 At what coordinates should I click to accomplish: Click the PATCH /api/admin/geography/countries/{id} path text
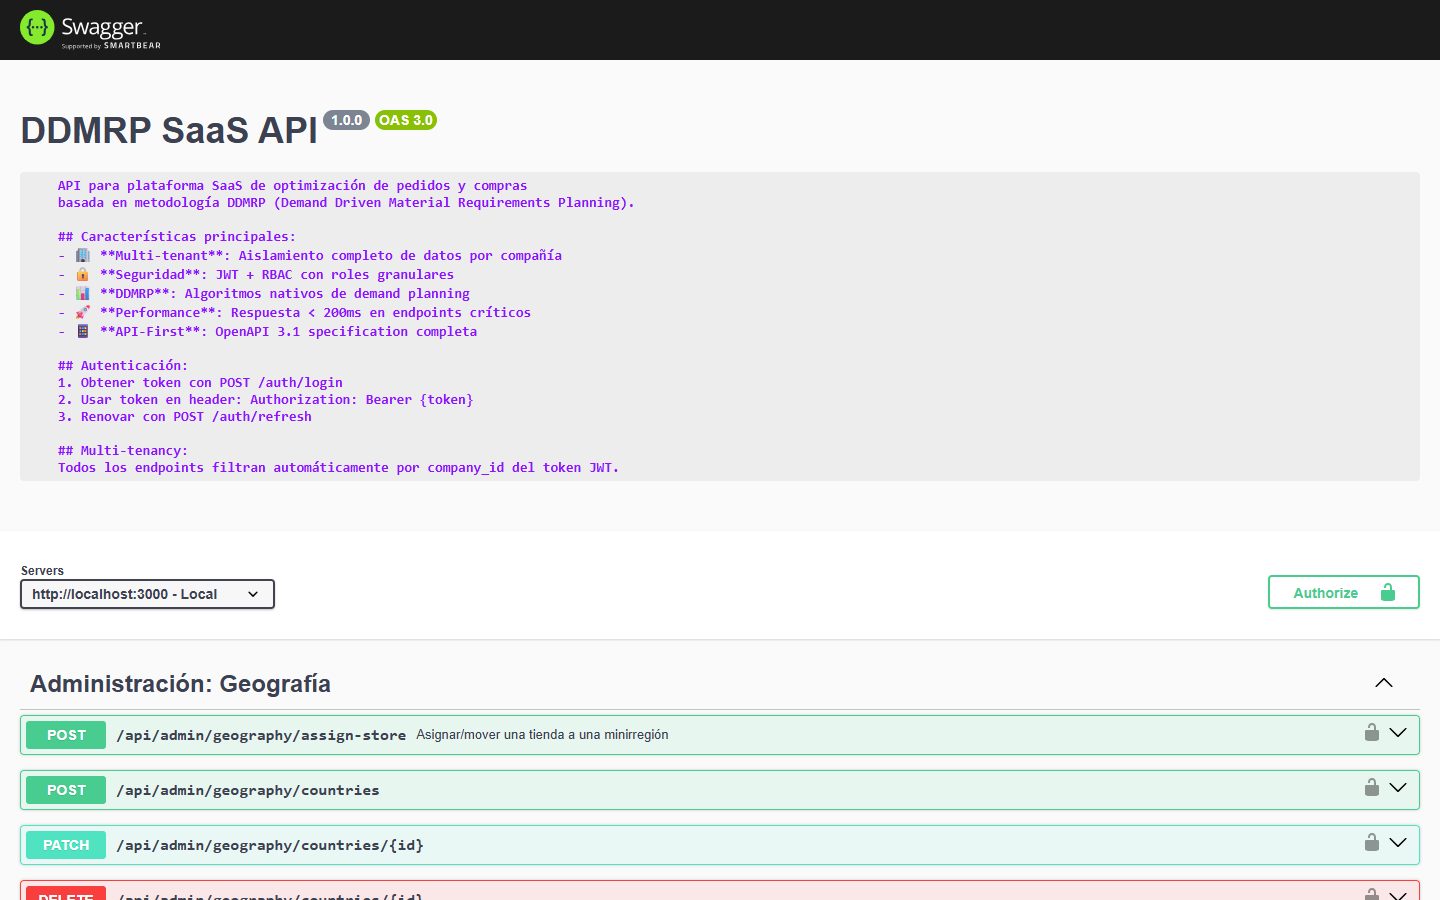pyautogui.click(x=270, y=845)
